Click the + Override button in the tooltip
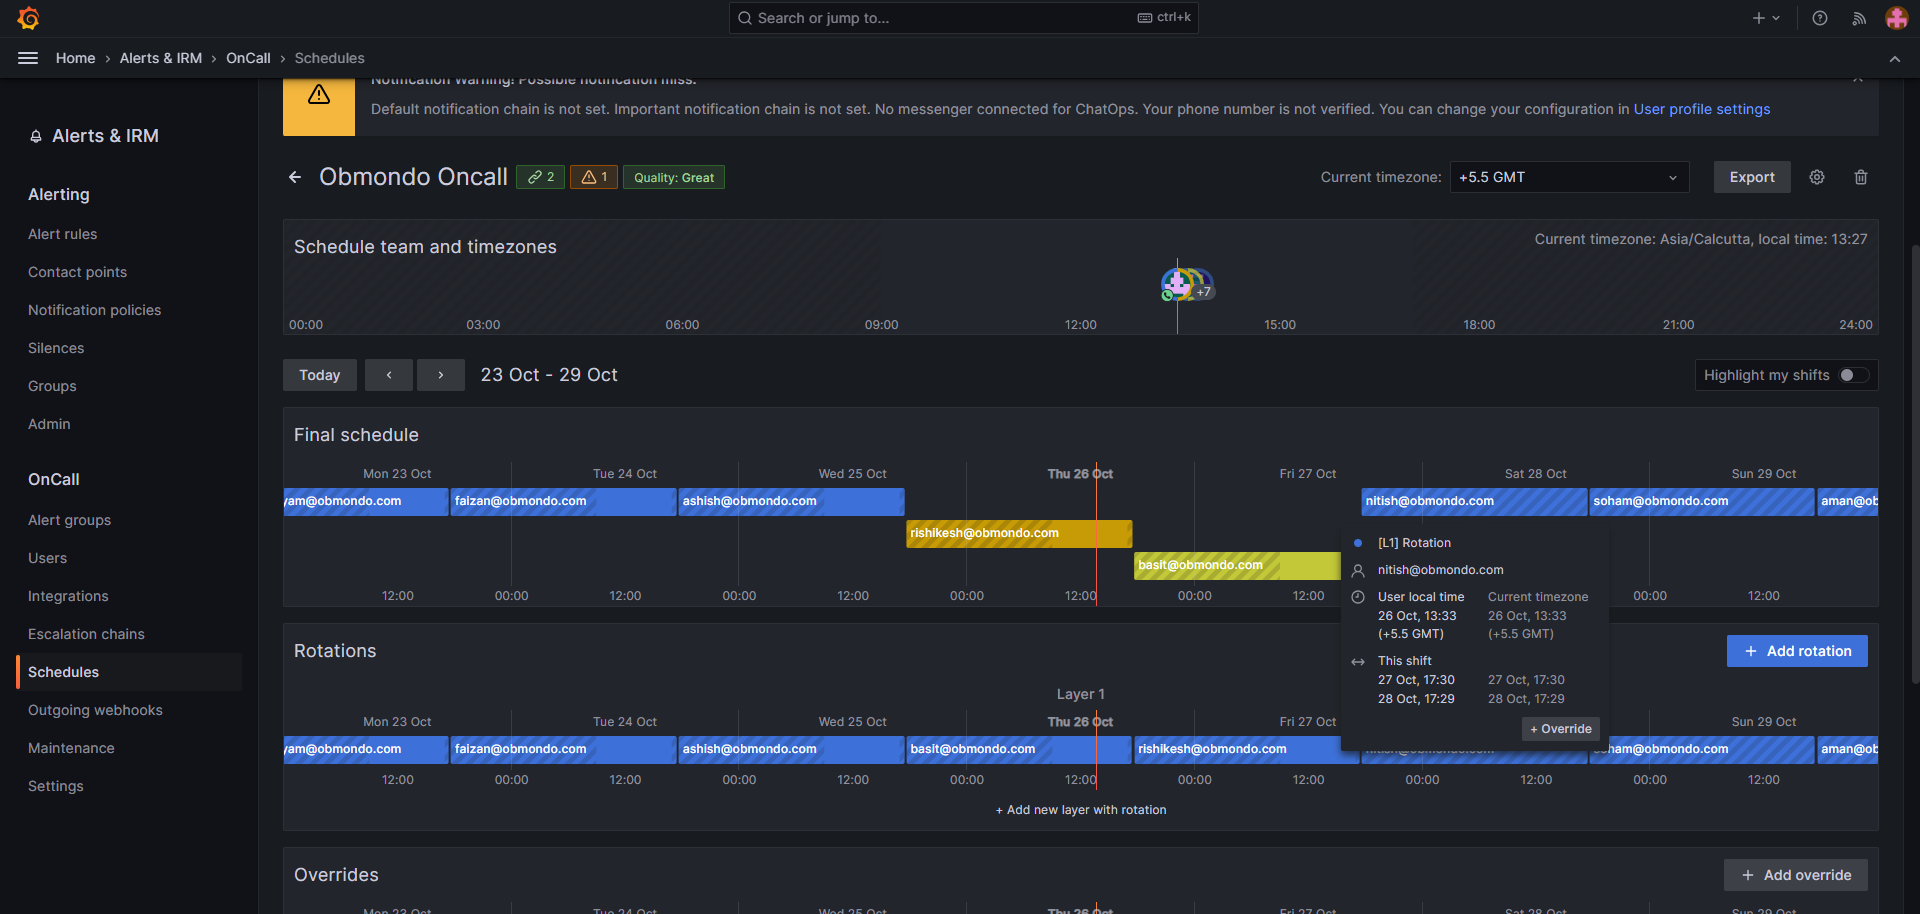 click(1561, 729)
